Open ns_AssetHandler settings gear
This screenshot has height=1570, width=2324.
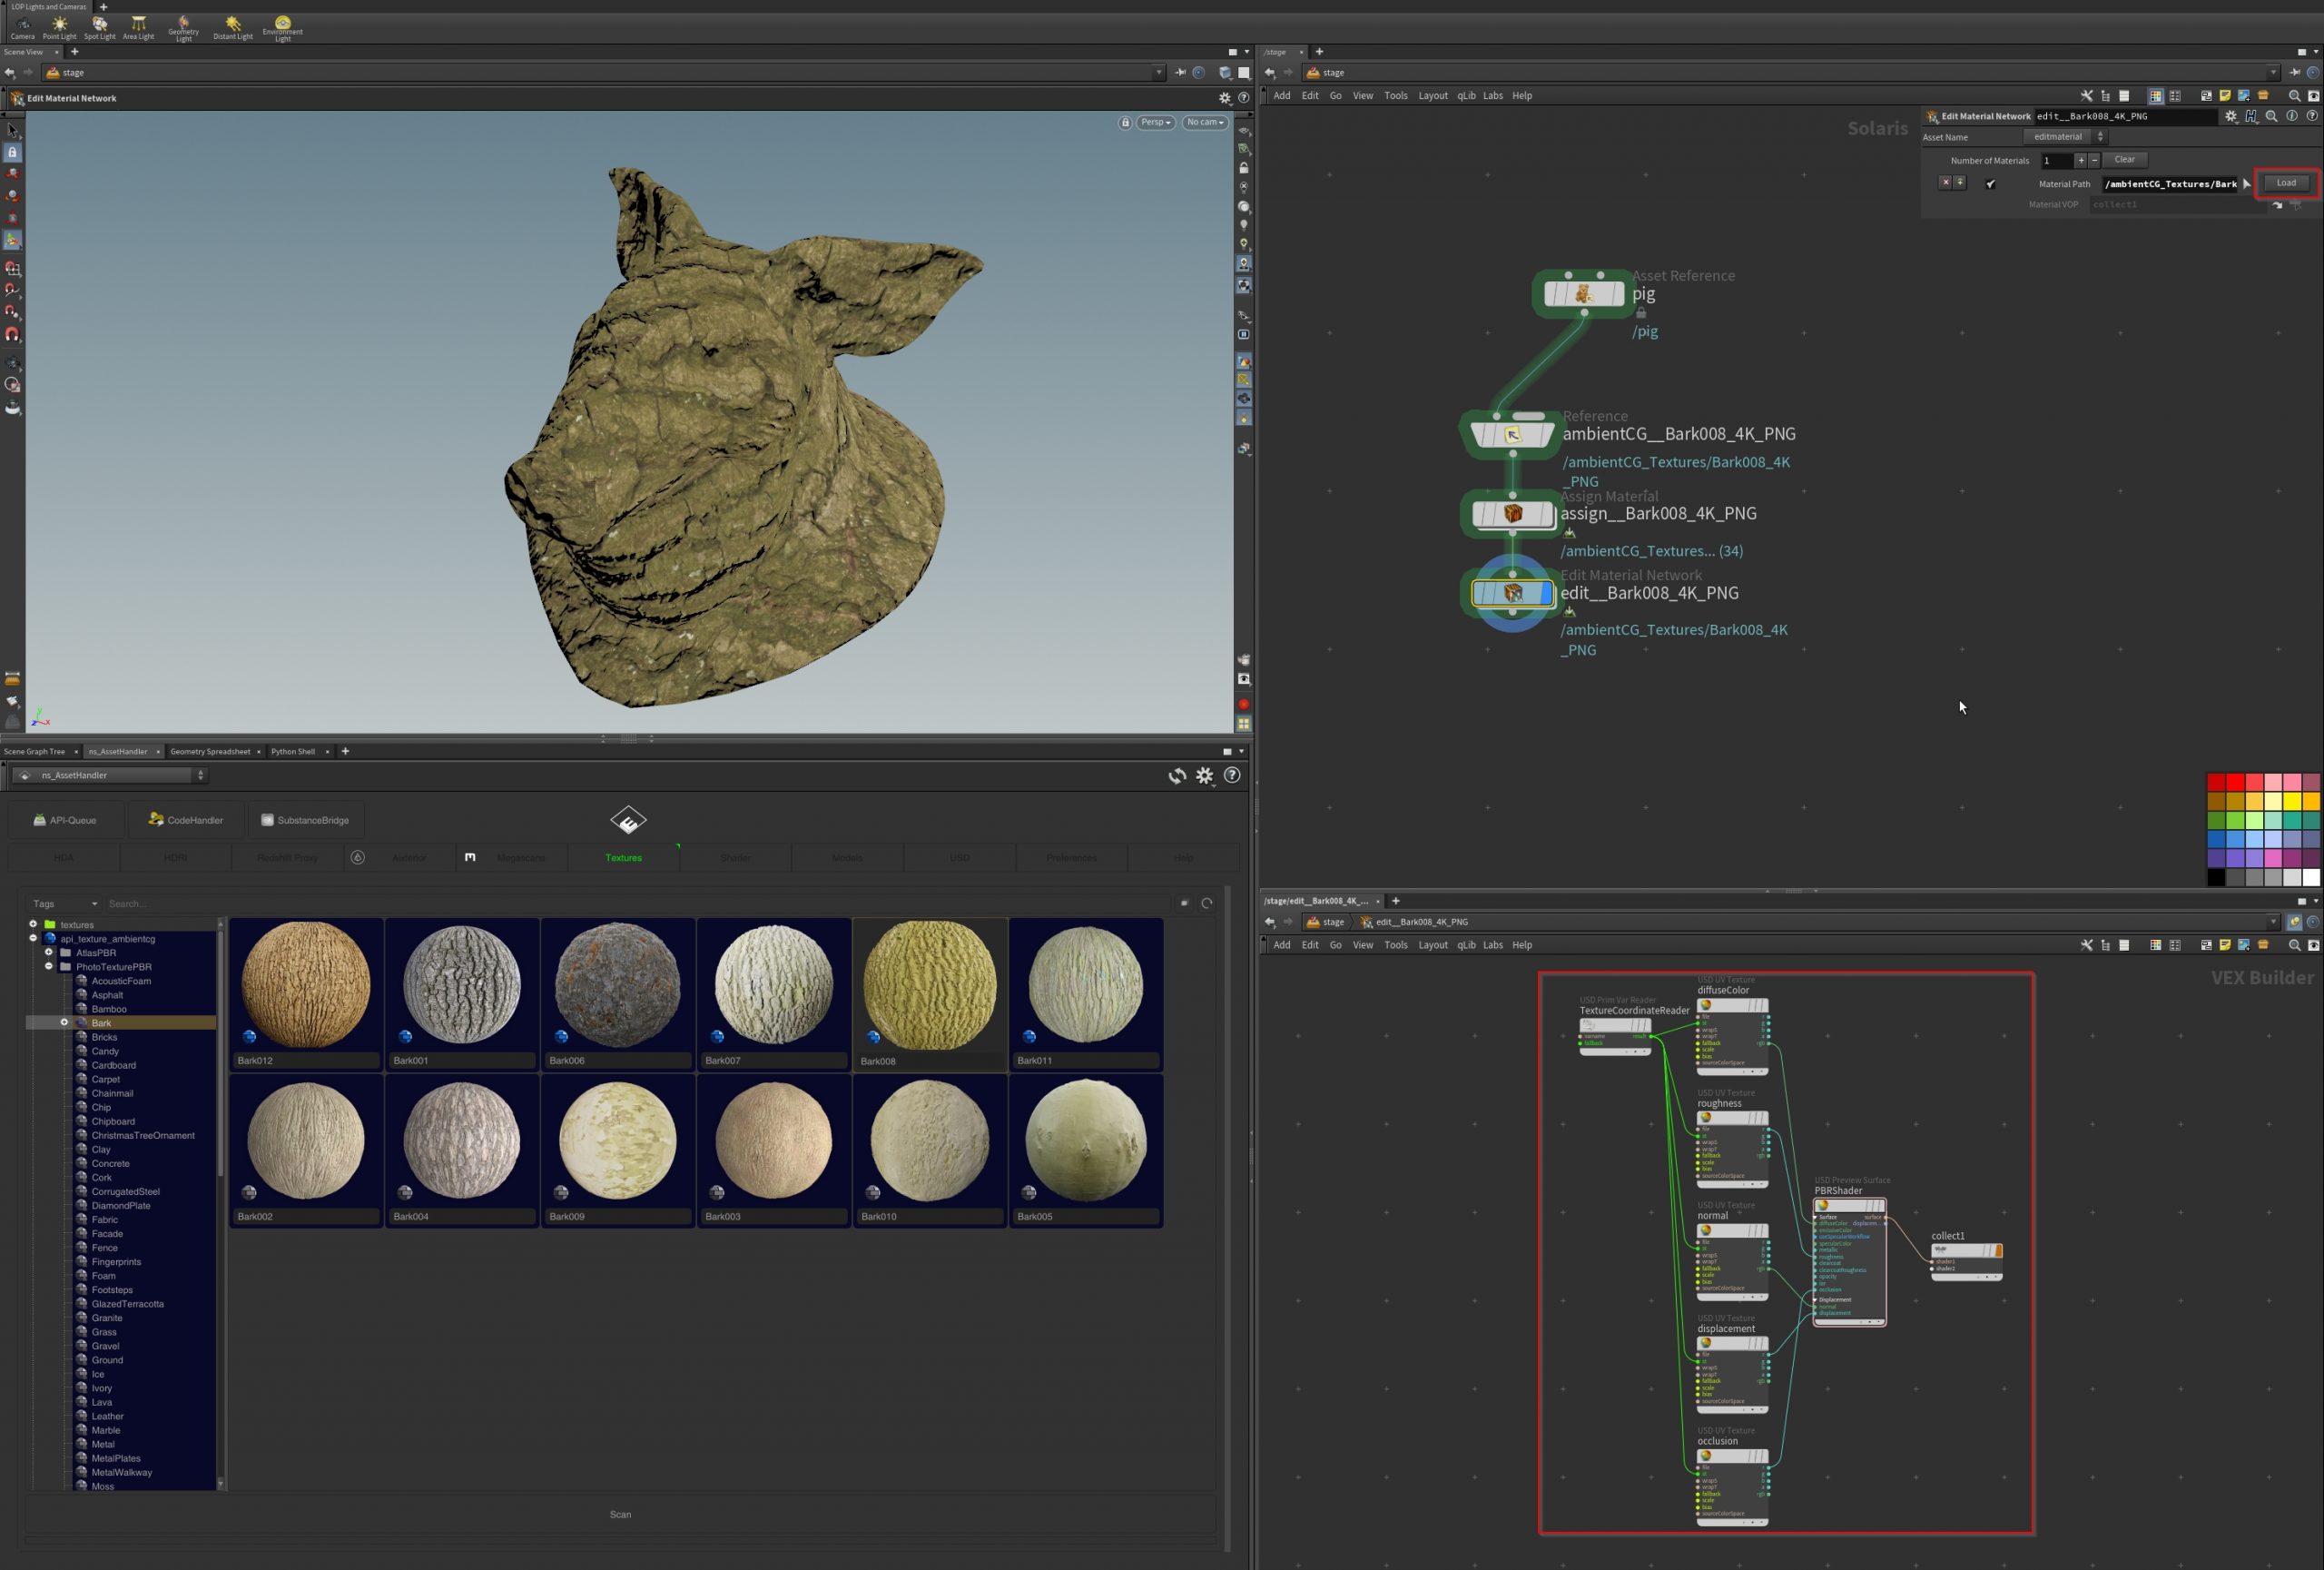[1204, 775]
